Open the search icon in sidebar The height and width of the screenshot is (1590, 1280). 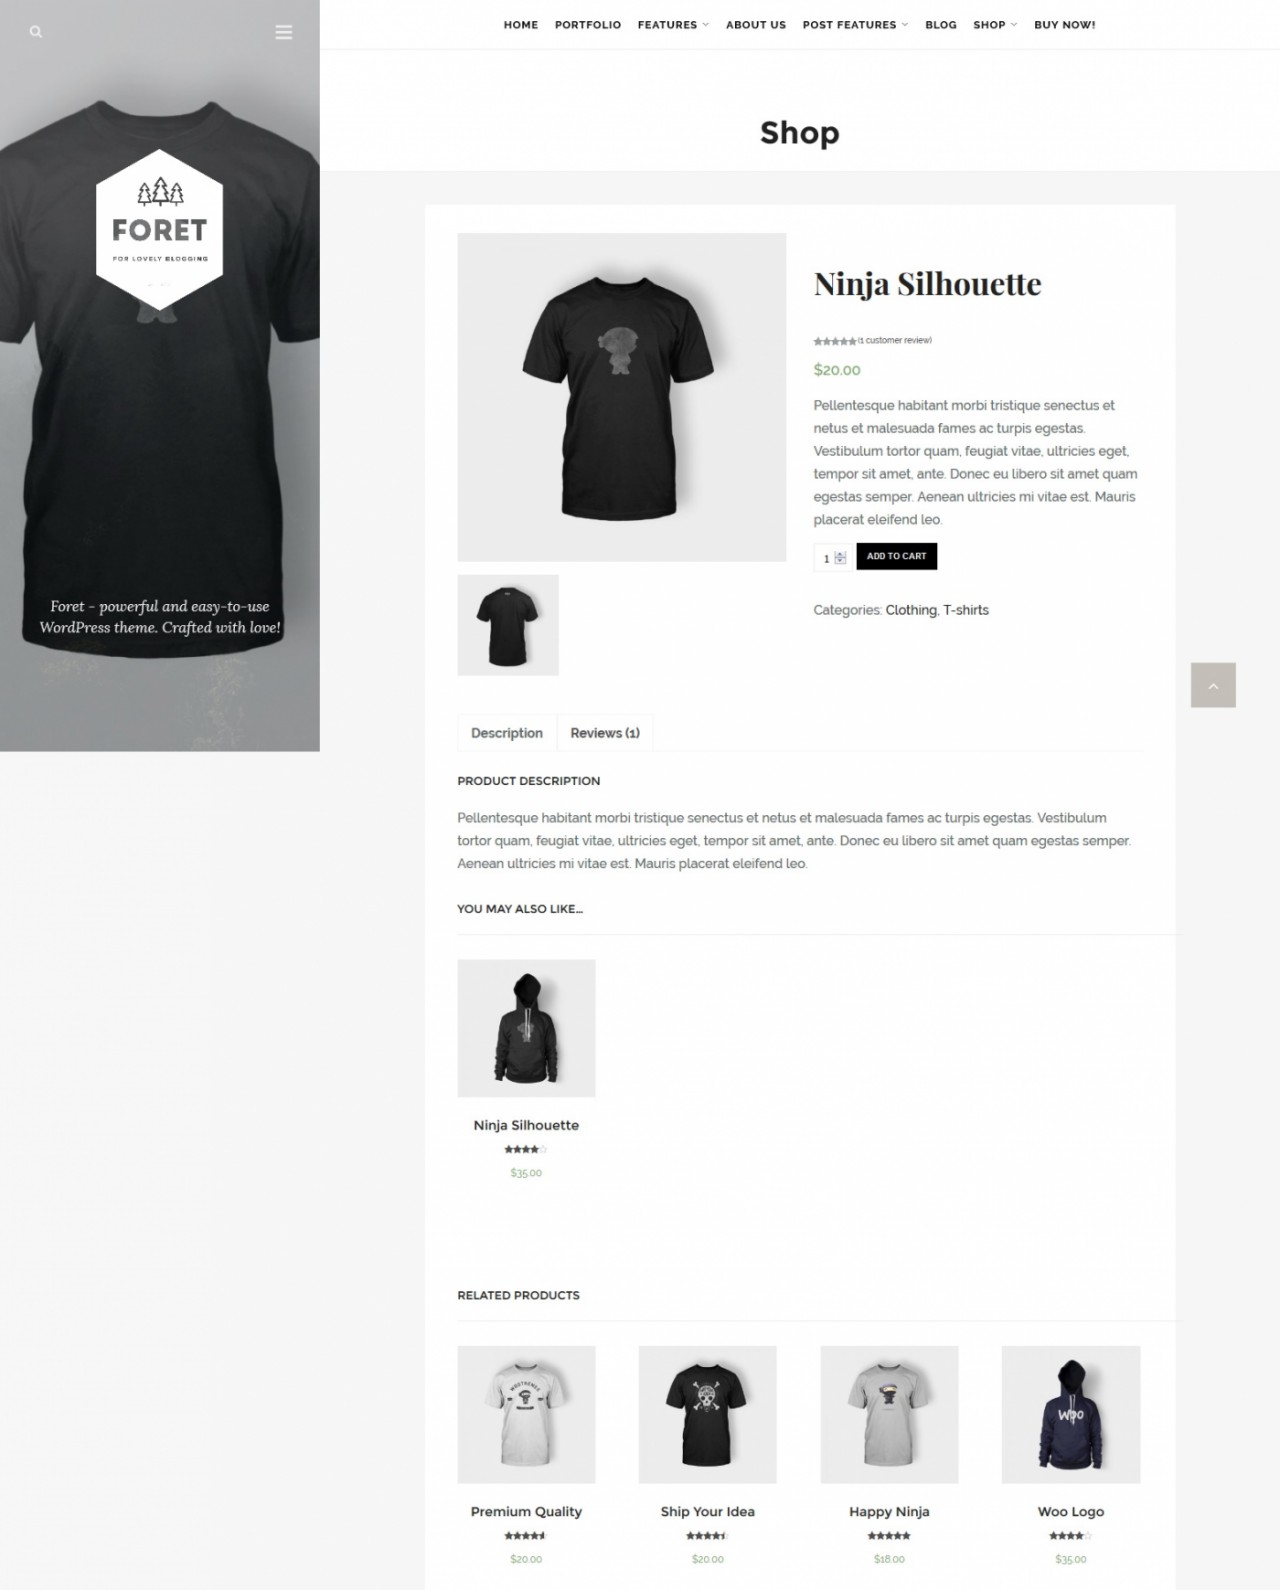click(36, 32)
